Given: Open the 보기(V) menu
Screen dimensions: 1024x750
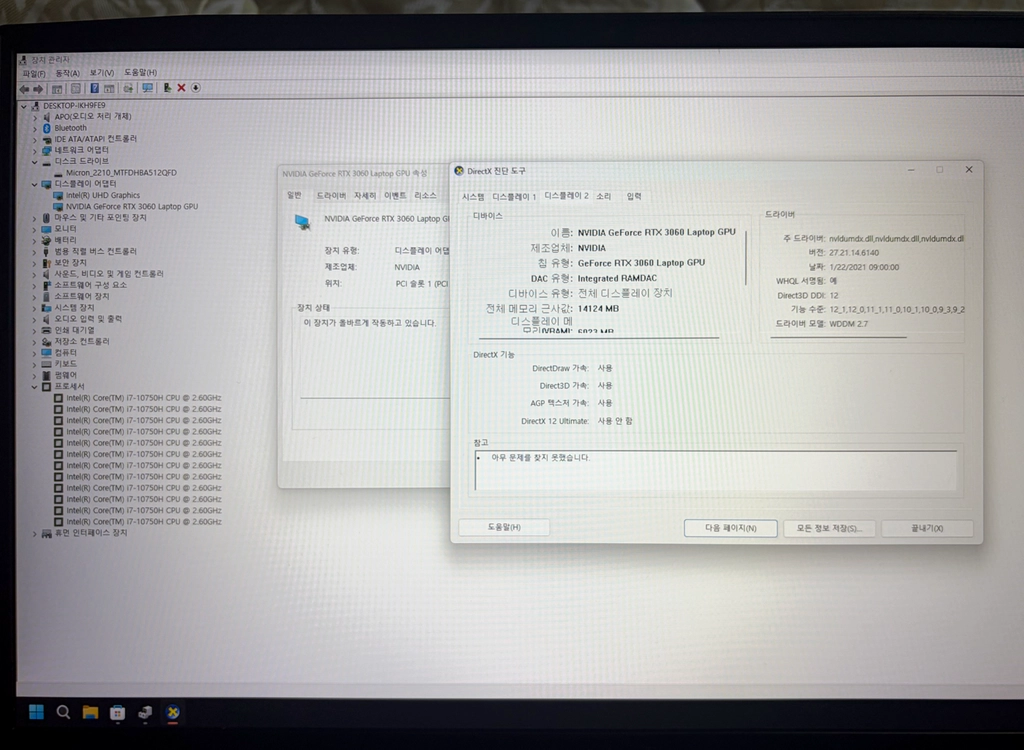Looking at the screenshot, I should (x=102, y=73).
